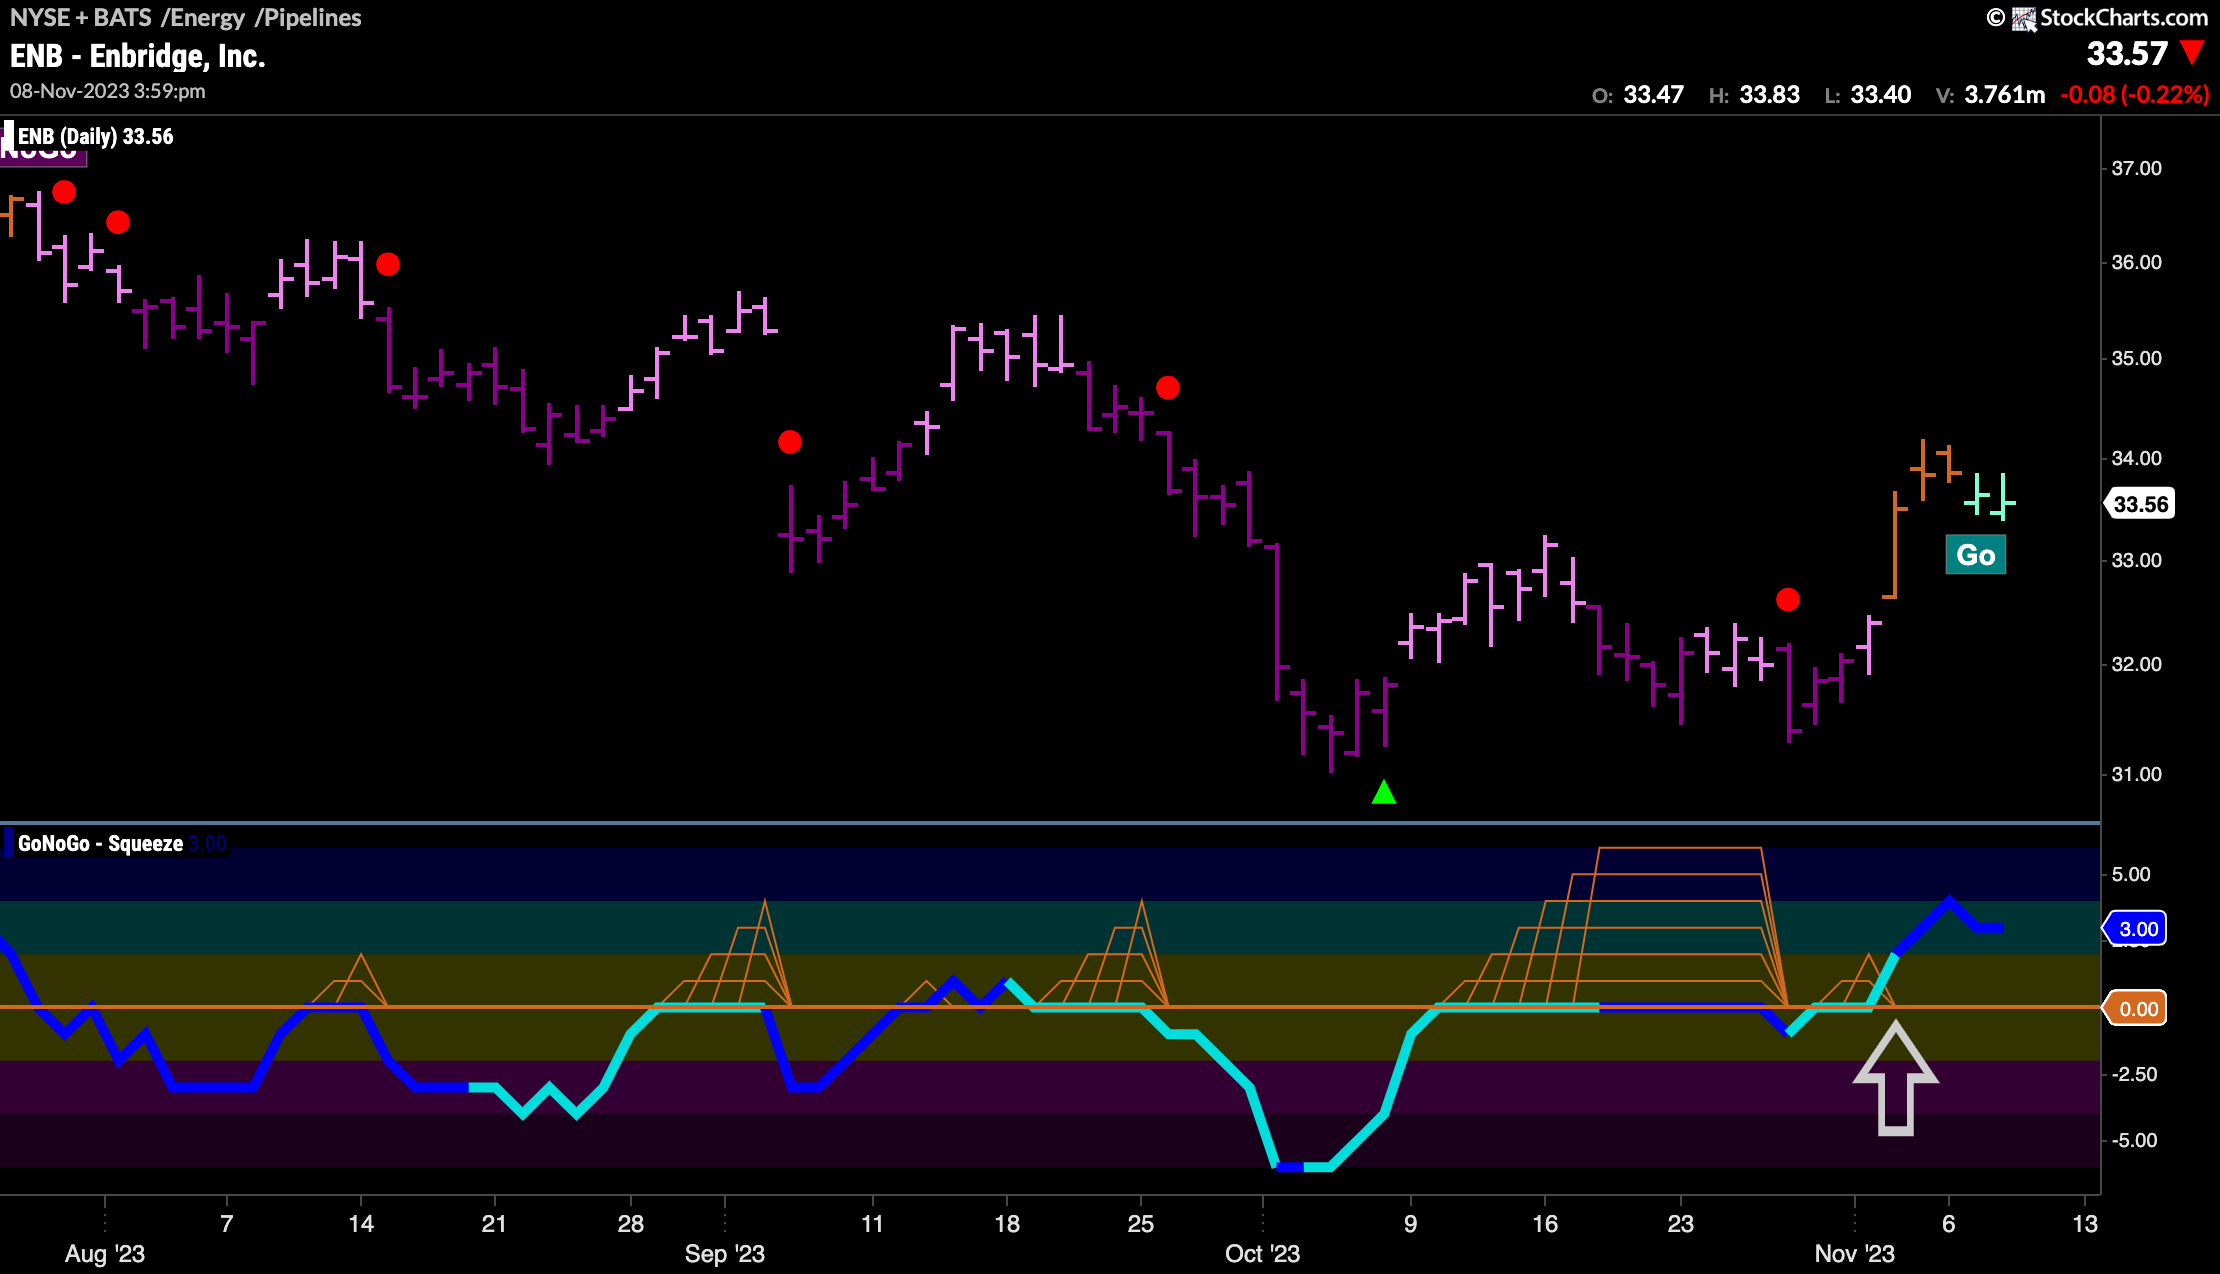Click the low value 33.40
Viewport: 2220px width, 1274px height.
[x=1881, y=95]
